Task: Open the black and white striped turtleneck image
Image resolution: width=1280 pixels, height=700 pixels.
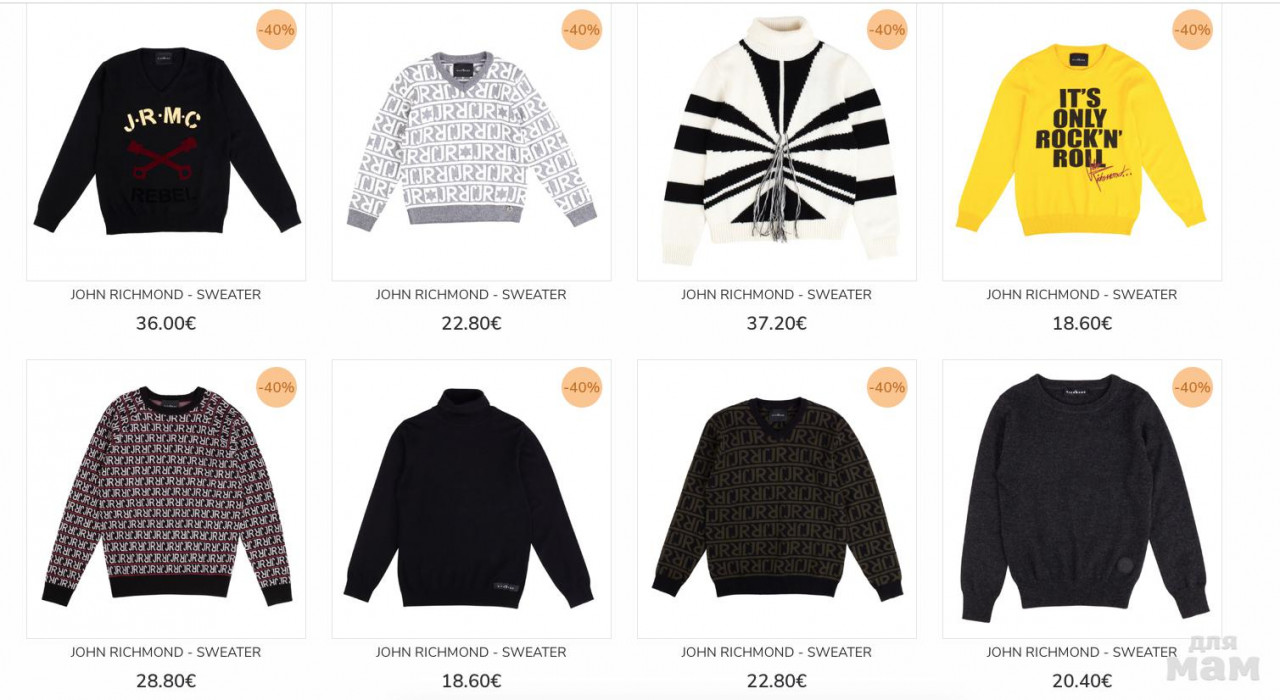Action: 777,141
